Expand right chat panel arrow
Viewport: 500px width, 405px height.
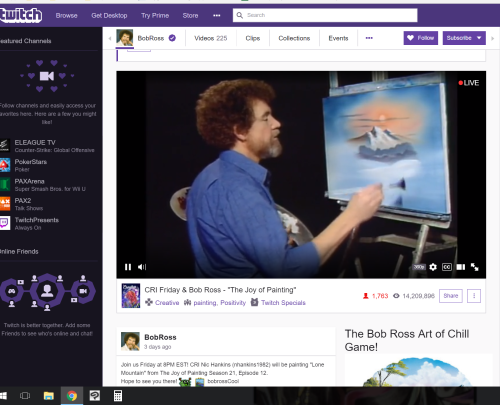(x=492, y=38)
